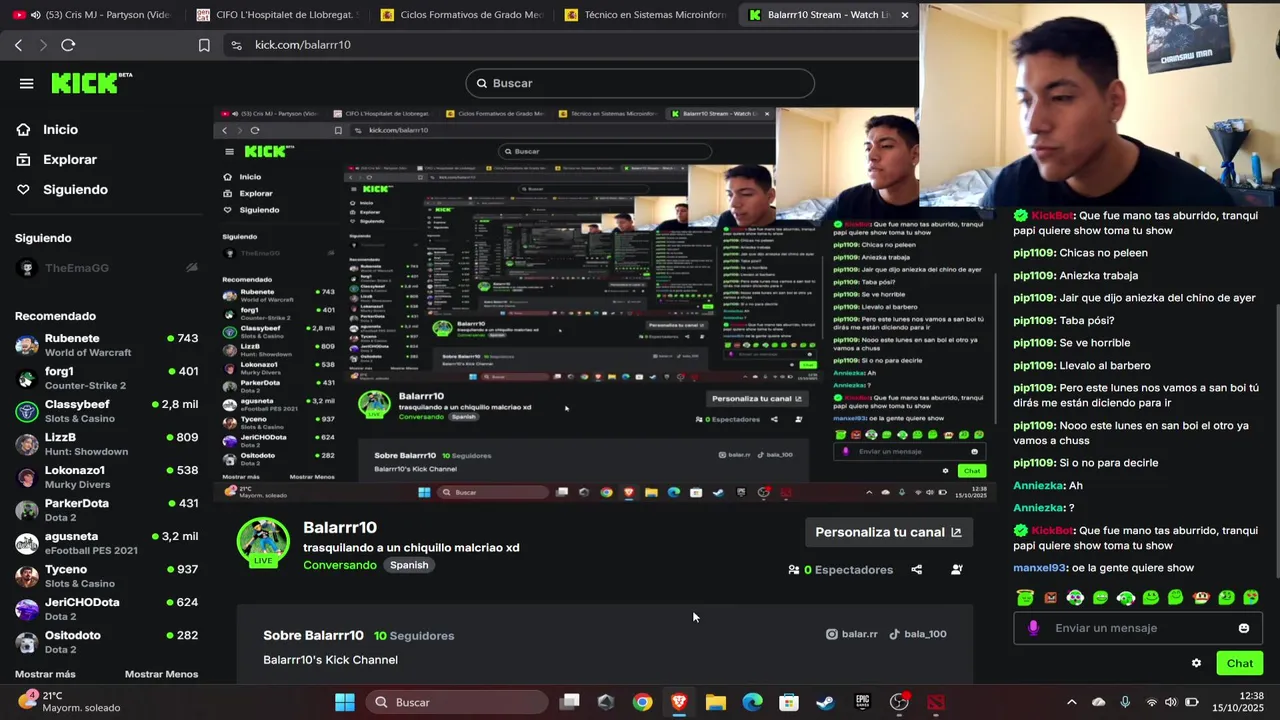
Task: Click Personaliza tu canal button
Action: (x=888, y=532)
